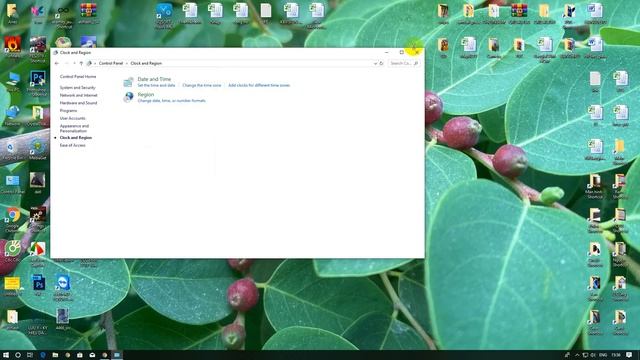Select Clock and Region in sidebar

tap(76, 138)
